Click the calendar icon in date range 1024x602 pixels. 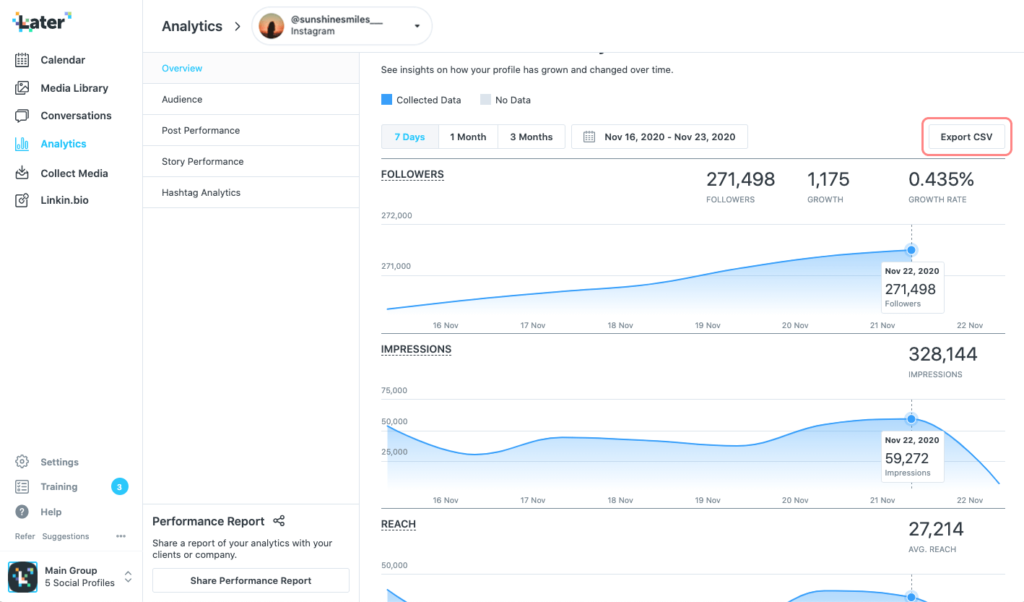click(589, 136)
